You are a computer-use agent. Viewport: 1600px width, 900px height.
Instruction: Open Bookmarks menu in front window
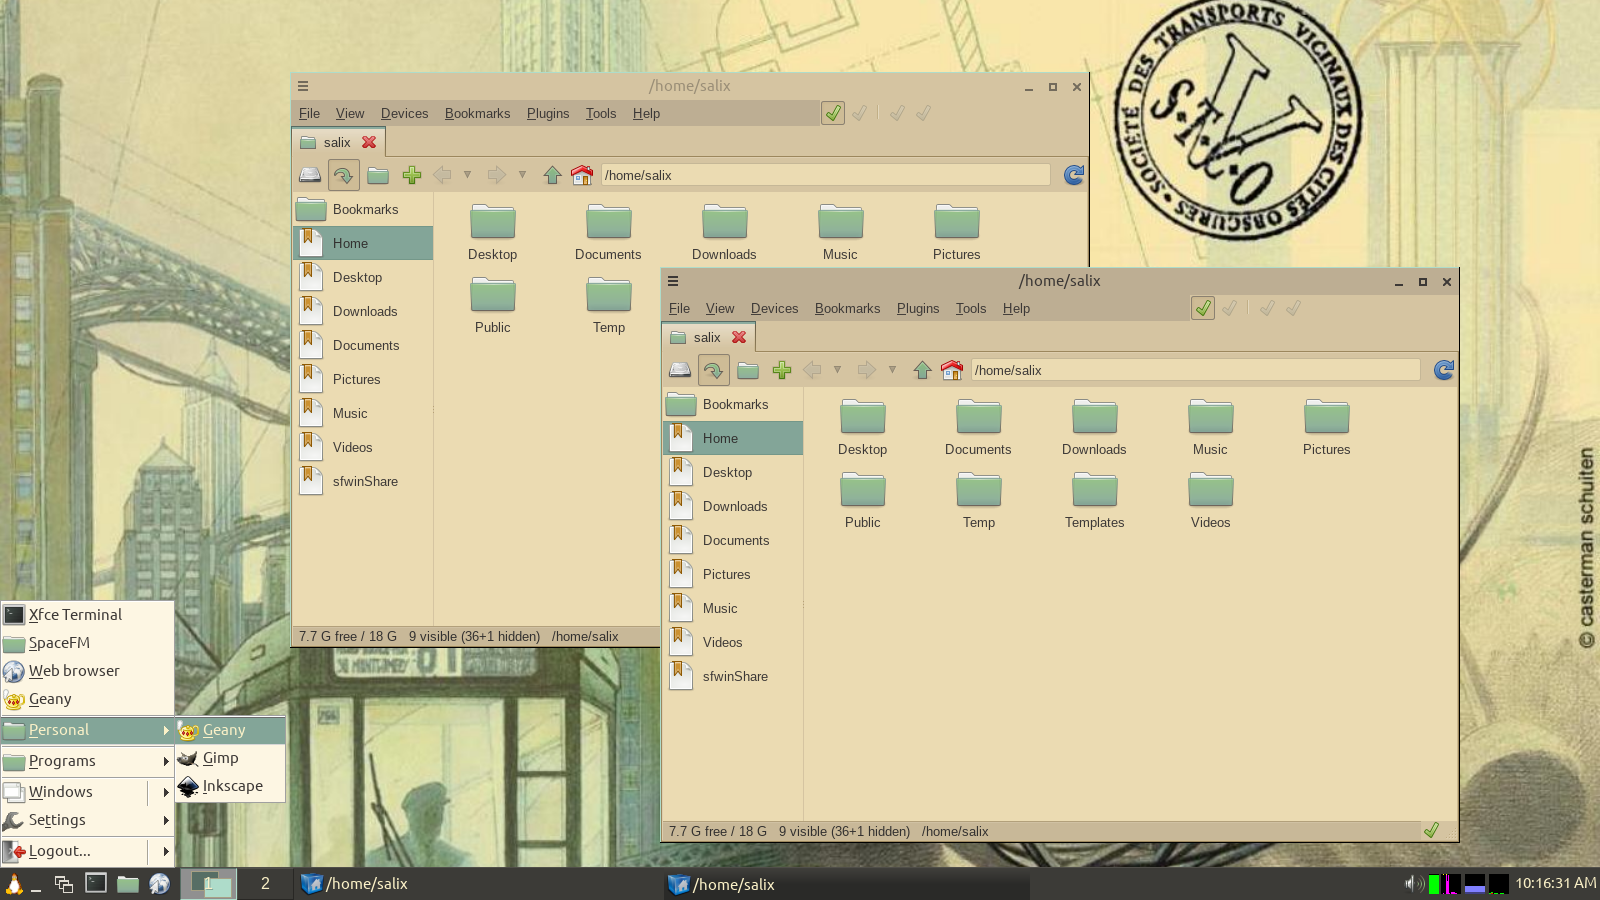pyautogui.click(x=847, y=308)
